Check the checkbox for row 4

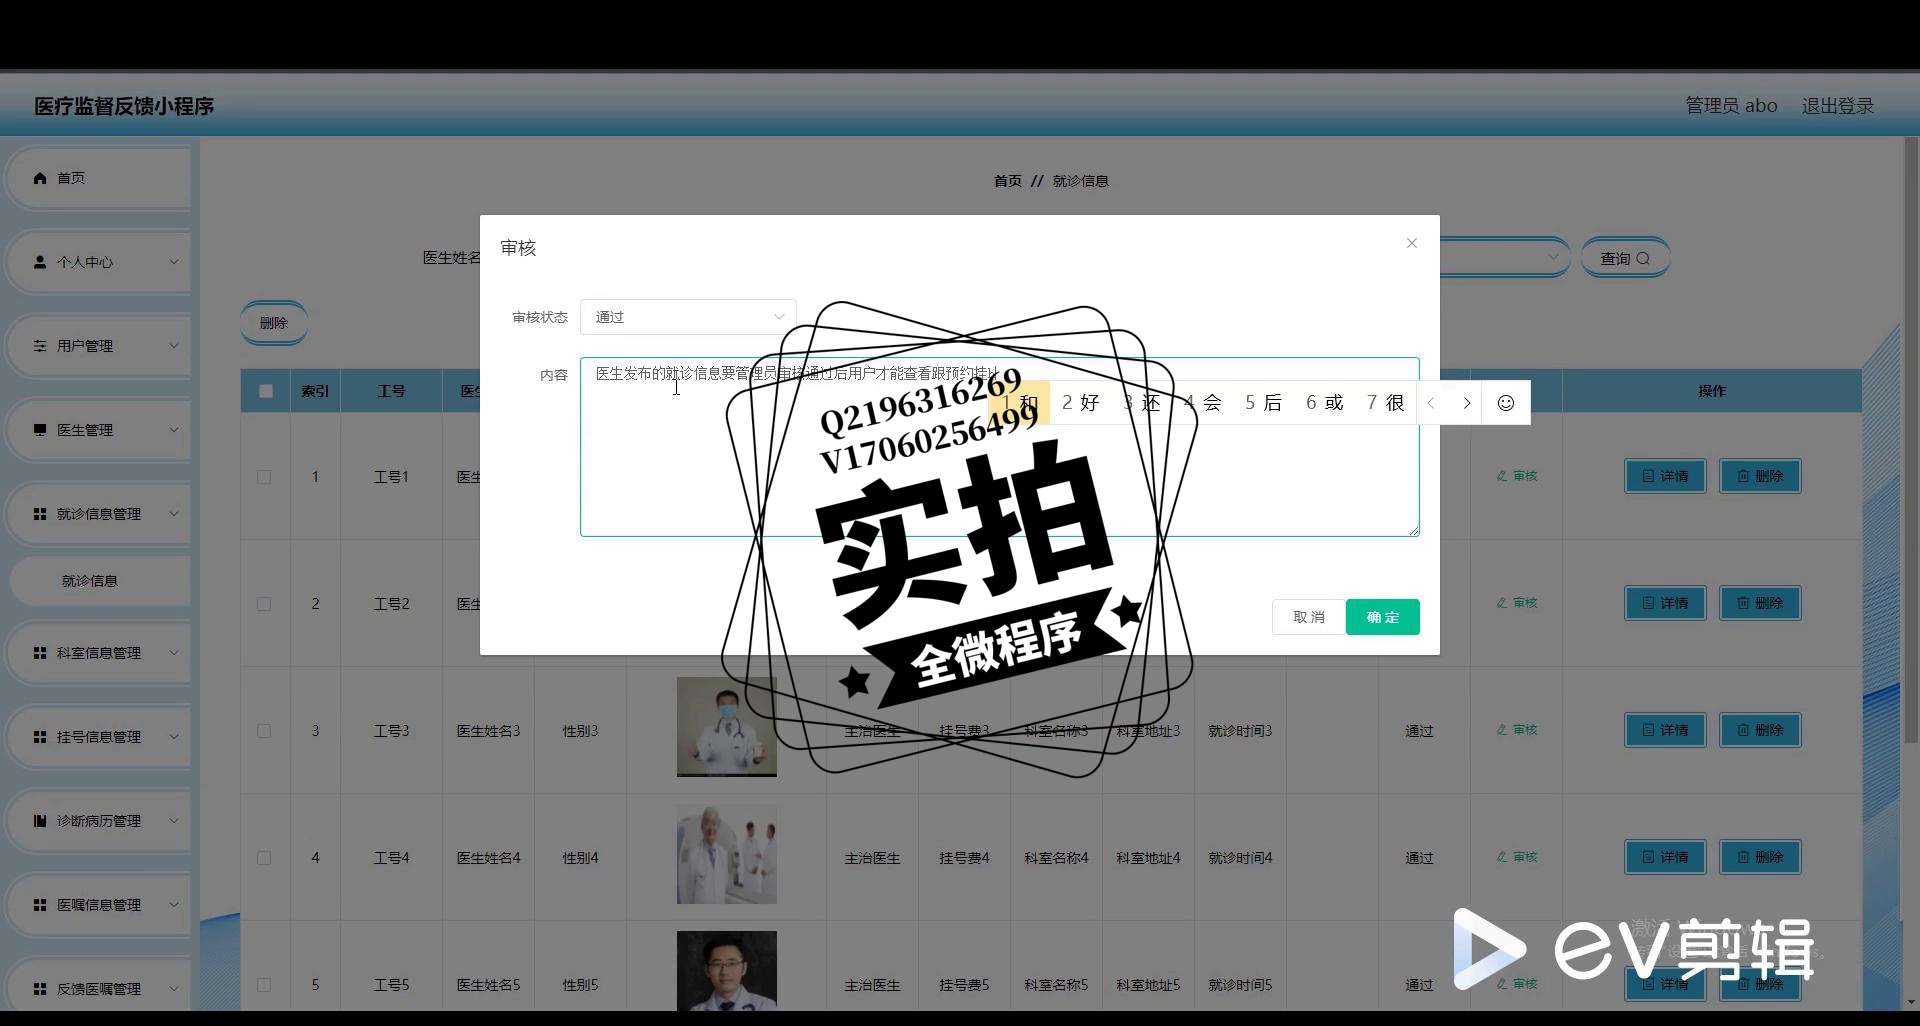[x=264, y=858]
